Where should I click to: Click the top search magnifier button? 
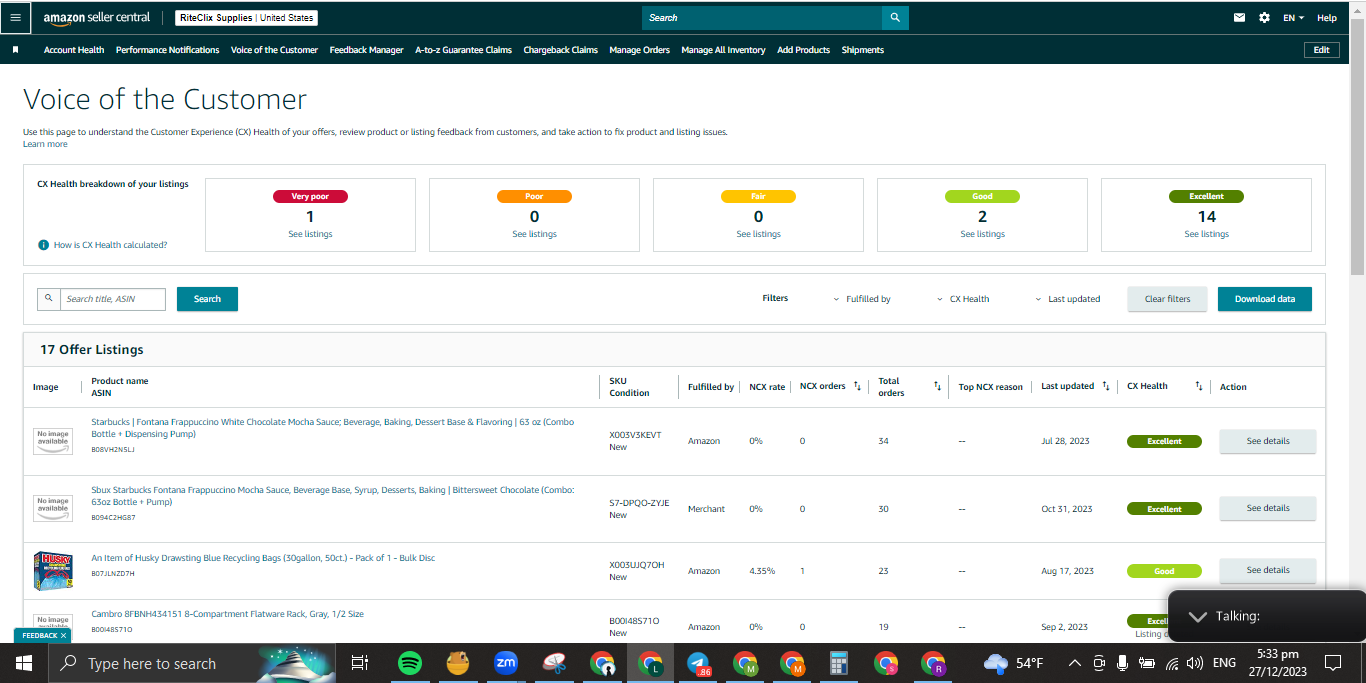pyautogui.click(x=895, y=17)
